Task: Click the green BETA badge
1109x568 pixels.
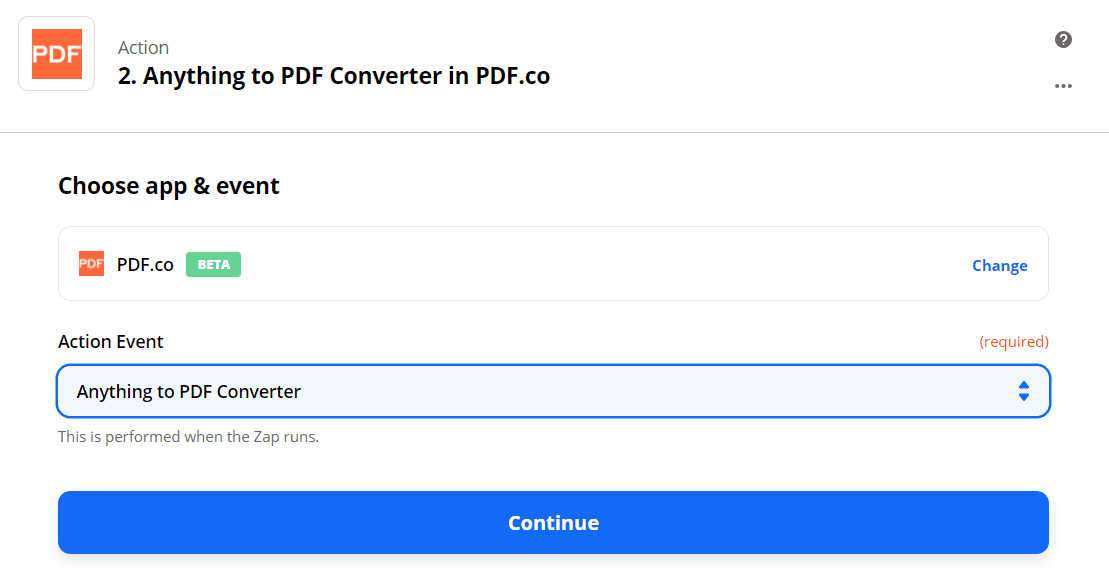Action: (x=213, y=265)
